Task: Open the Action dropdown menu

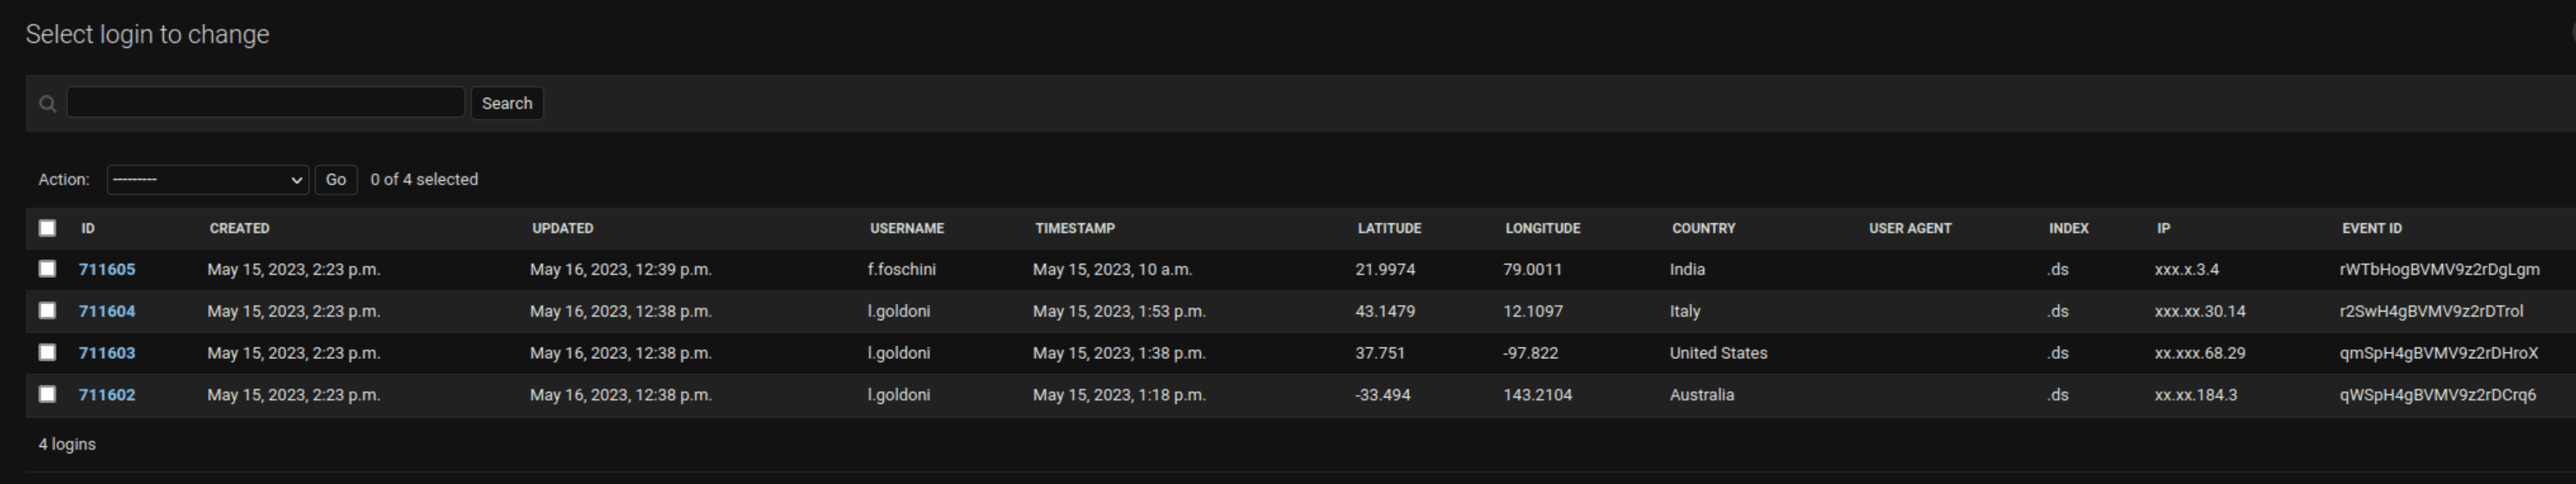Action: pyautogui.click(x=208, y=180)
